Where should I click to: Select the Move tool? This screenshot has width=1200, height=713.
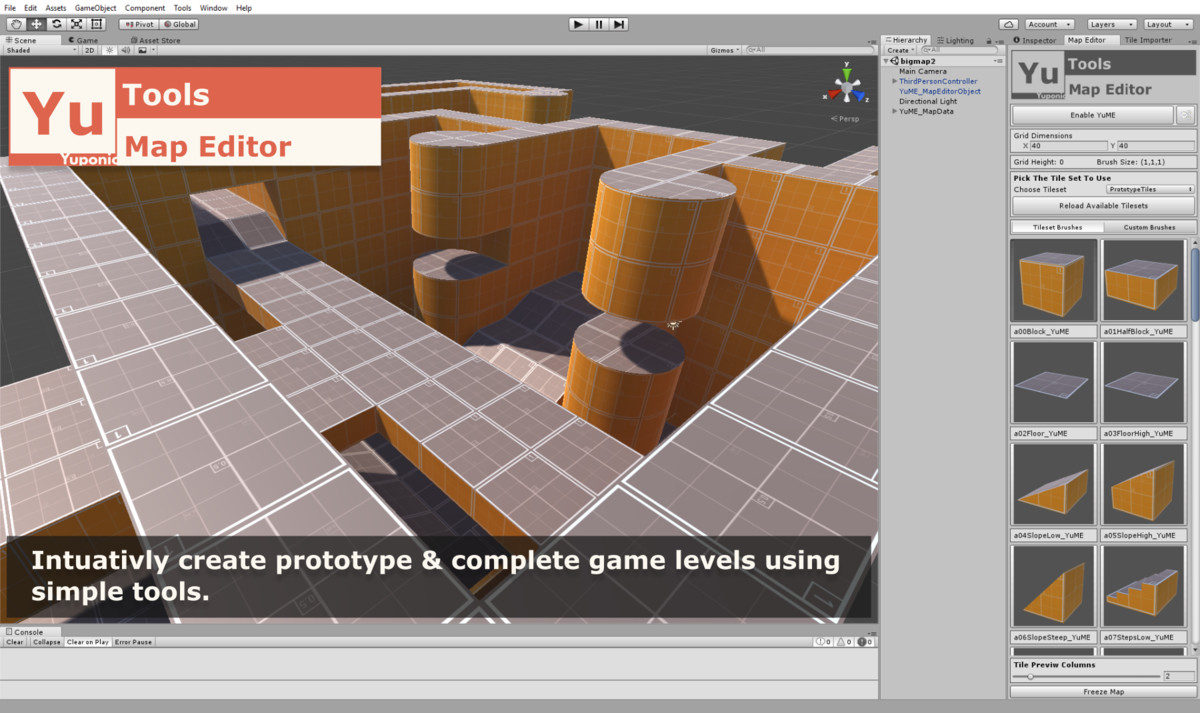36,24
